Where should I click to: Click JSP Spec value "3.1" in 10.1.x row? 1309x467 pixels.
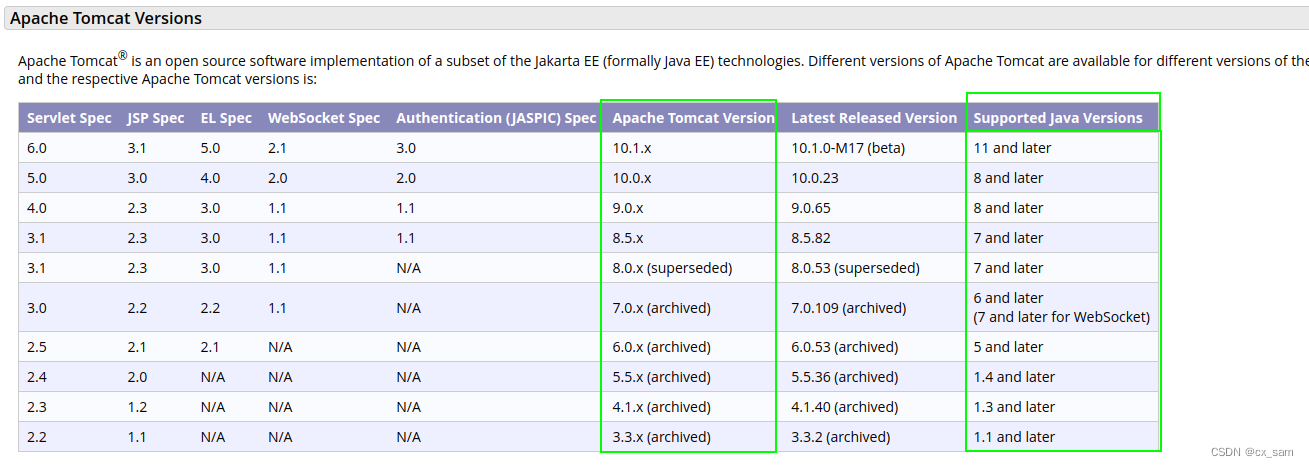pyautogui.click(x=137, y=148)
